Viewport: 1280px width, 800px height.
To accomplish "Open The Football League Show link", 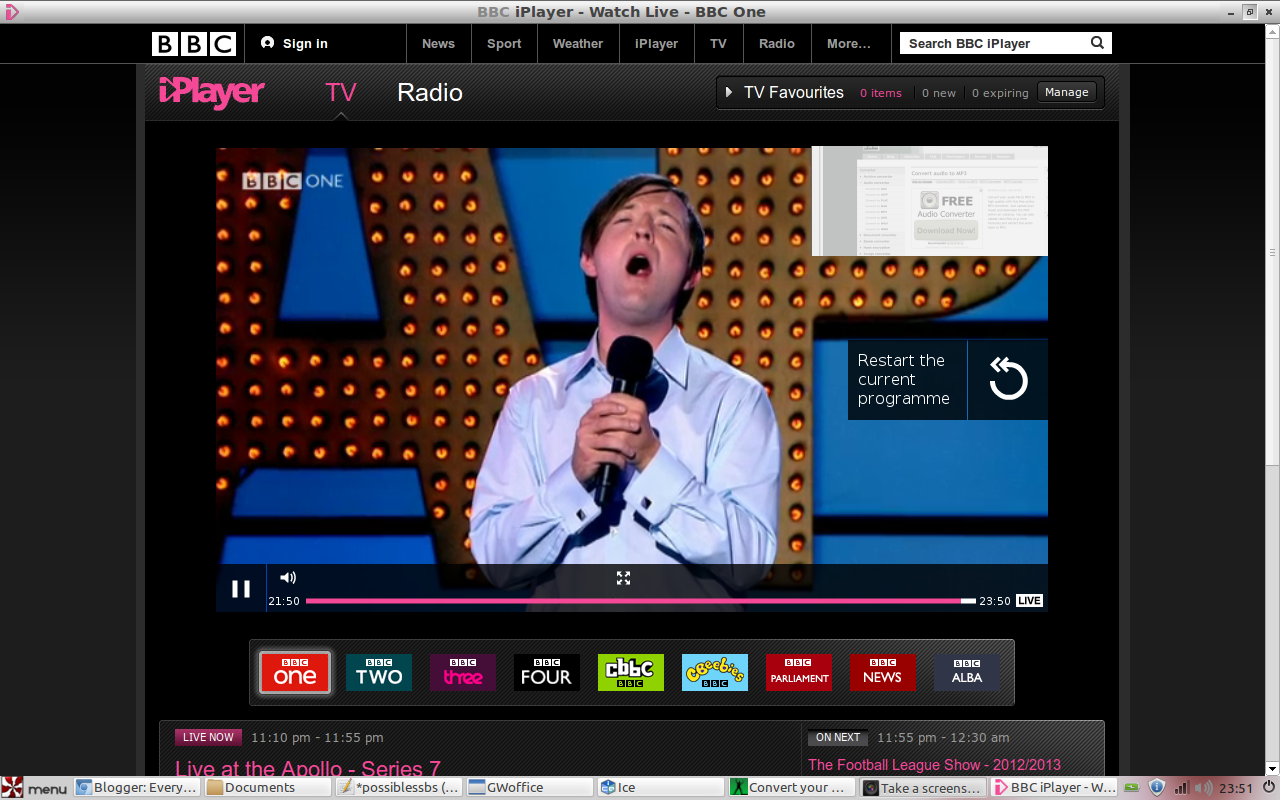I will tap(934, 765).
